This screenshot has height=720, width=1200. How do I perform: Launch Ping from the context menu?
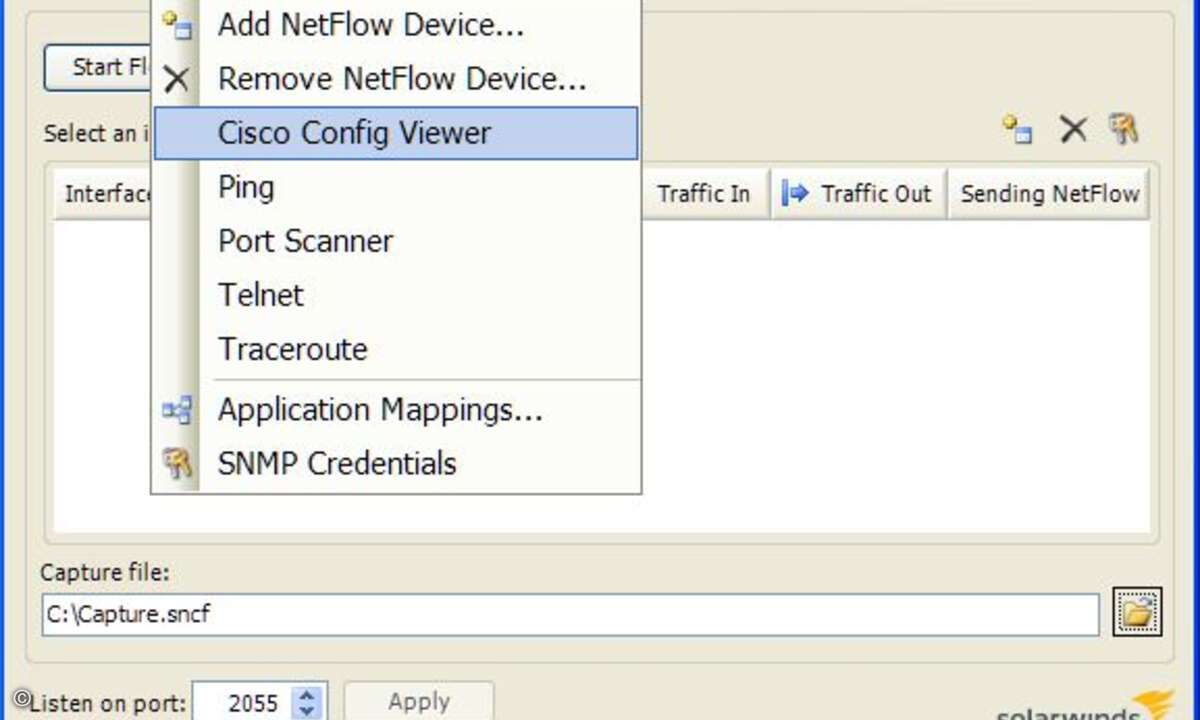tap(396, 187)
